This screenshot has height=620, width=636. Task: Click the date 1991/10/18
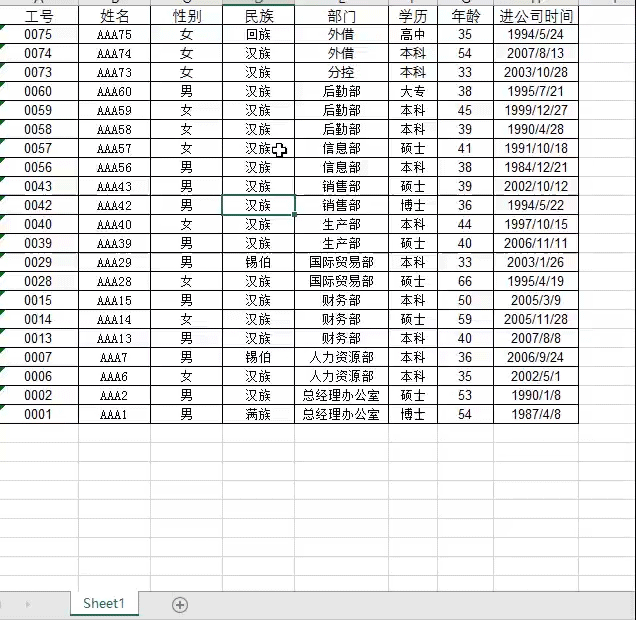pyautogui.click(x=536, y=148)
